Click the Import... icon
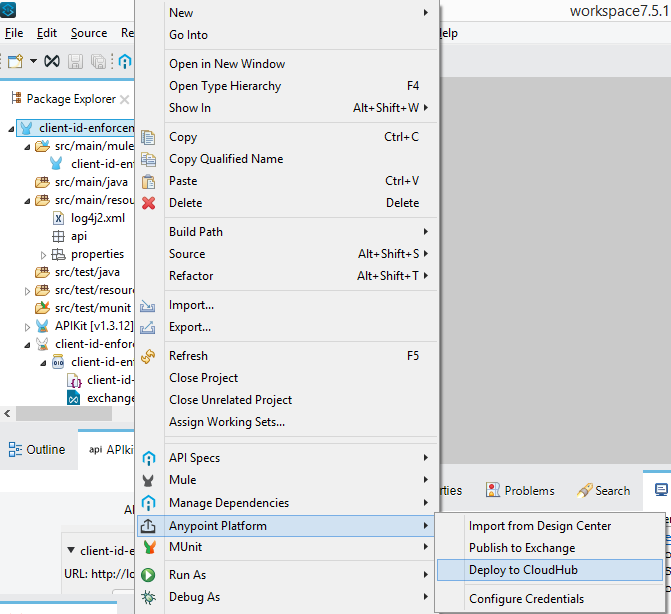This screenshot has height=614, width=671. point(148,306)
